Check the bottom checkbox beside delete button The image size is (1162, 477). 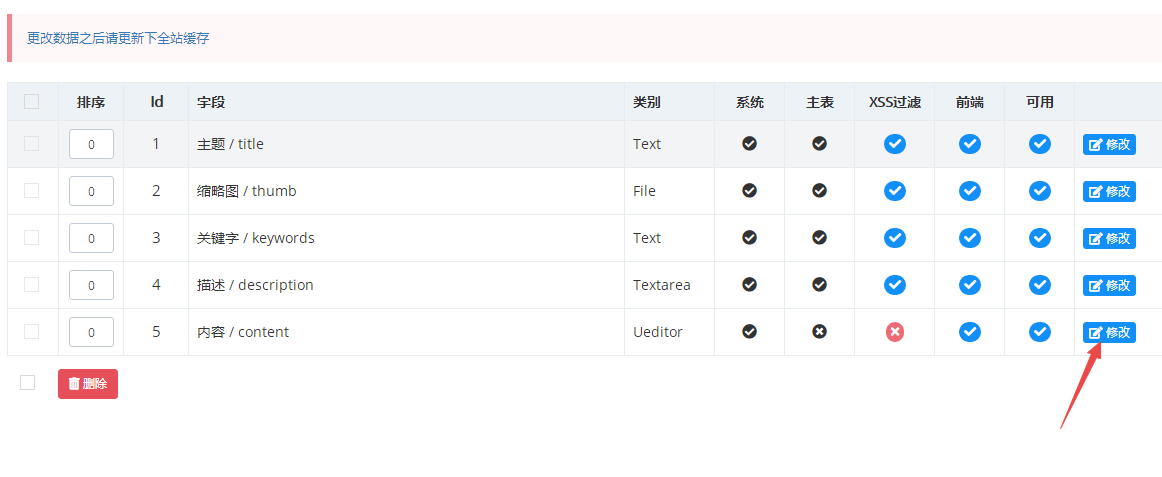[x=28, y=383]
